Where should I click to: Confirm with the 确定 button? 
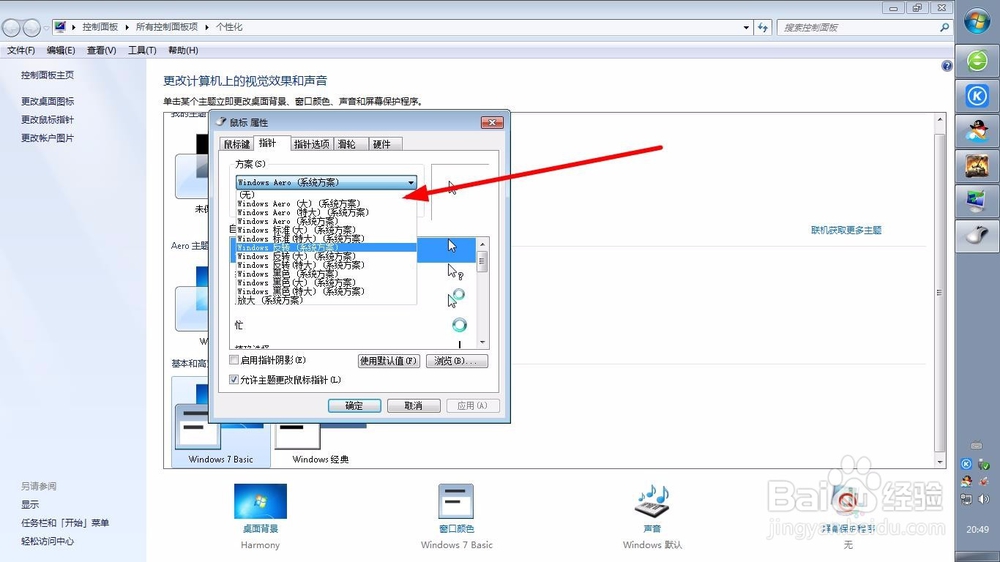click(x=355, y=406)
